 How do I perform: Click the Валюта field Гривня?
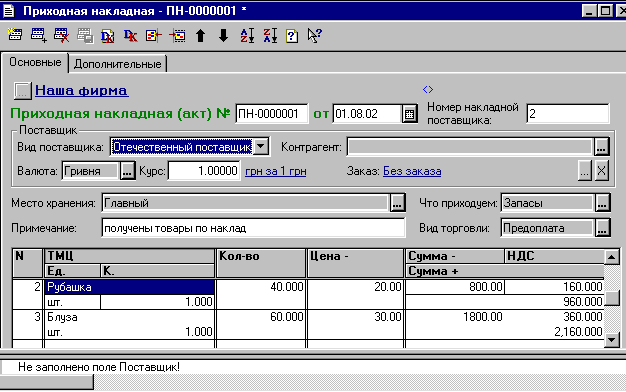(91, 171)
